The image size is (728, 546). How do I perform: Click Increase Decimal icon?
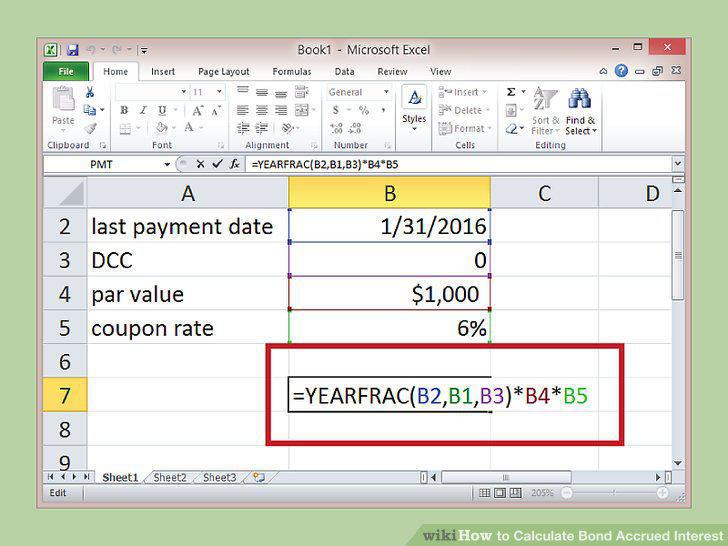click(x=336, y=128)
